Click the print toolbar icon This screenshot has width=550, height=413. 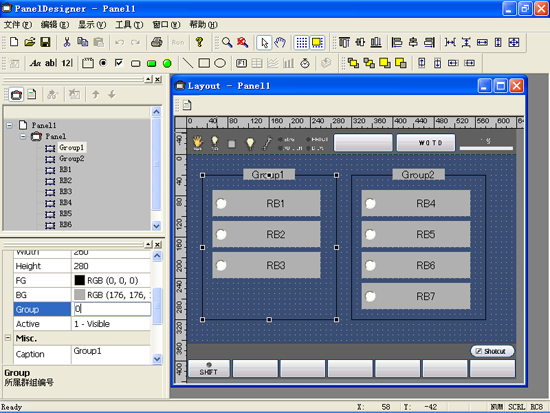coord(156,42)
